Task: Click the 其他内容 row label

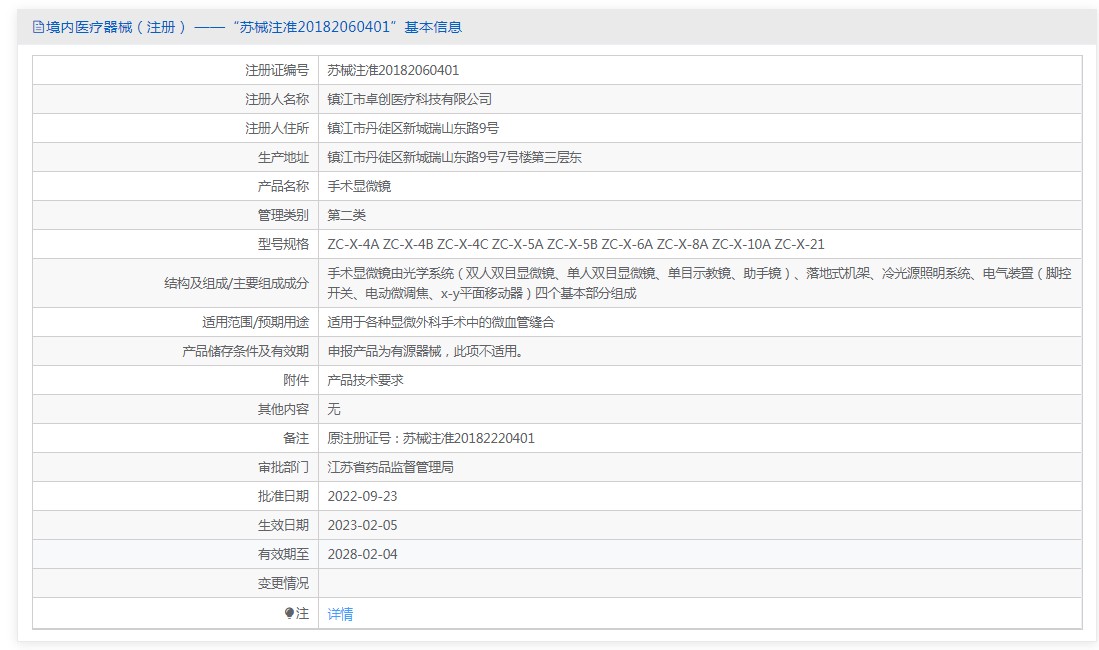Action: tap(283, 409)
